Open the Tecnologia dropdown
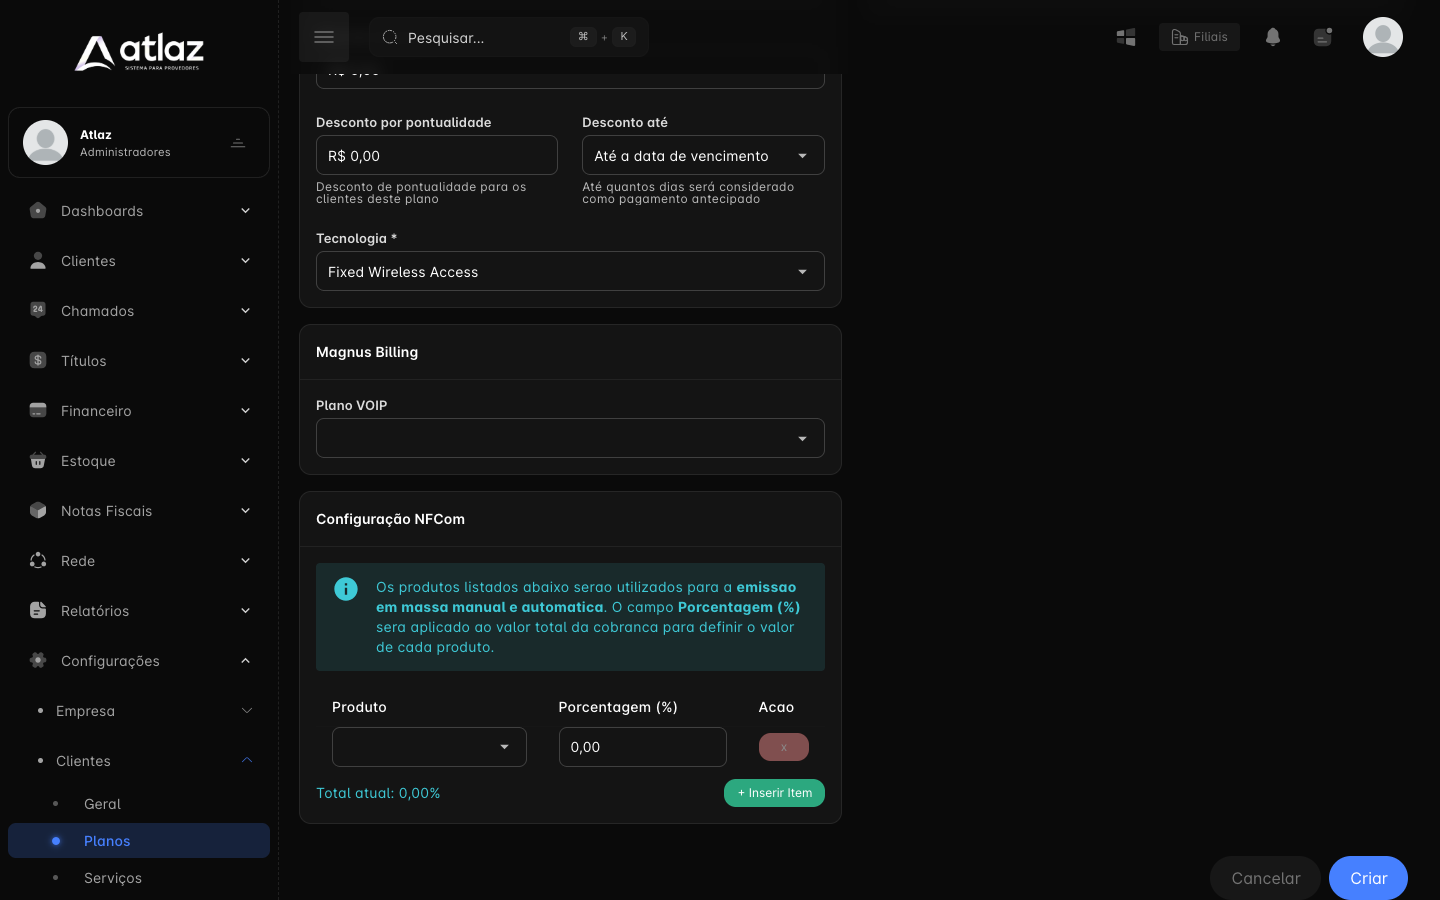1440x900 pixels. [570, 272]
